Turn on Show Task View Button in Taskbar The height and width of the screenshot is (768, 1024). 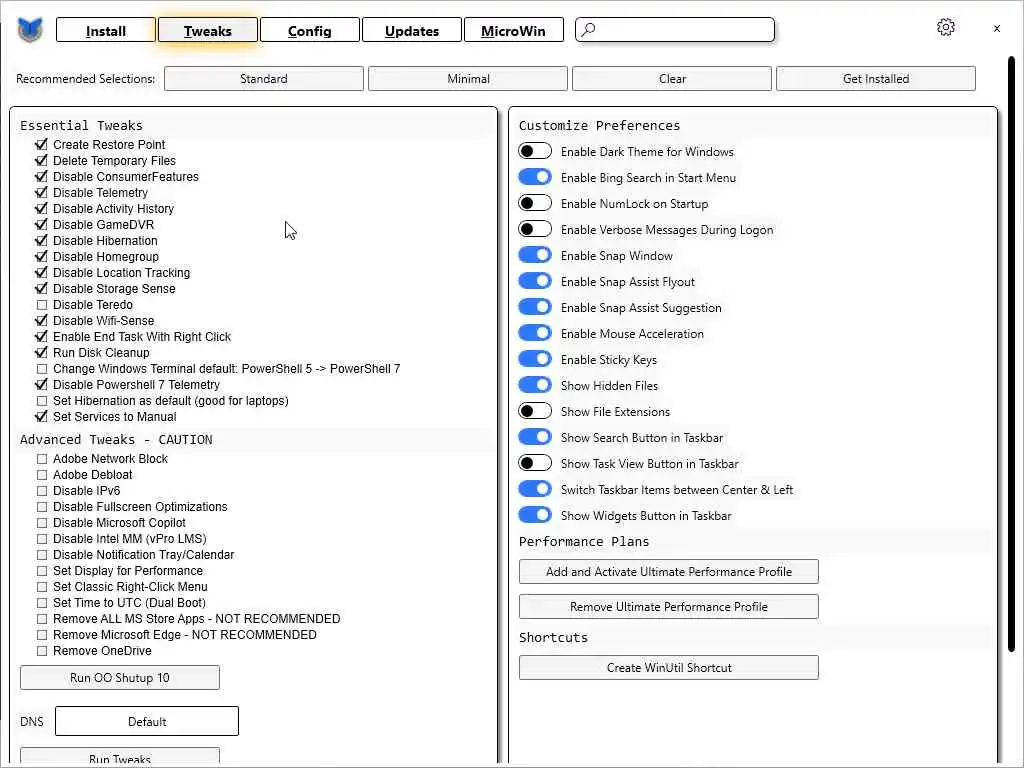(535, 464)
